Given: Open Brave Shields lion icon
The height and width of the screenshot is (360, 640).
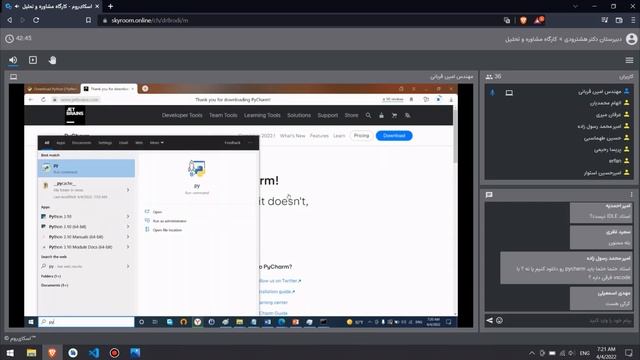Looking at the screenshot, I should [x=523, y=20].
